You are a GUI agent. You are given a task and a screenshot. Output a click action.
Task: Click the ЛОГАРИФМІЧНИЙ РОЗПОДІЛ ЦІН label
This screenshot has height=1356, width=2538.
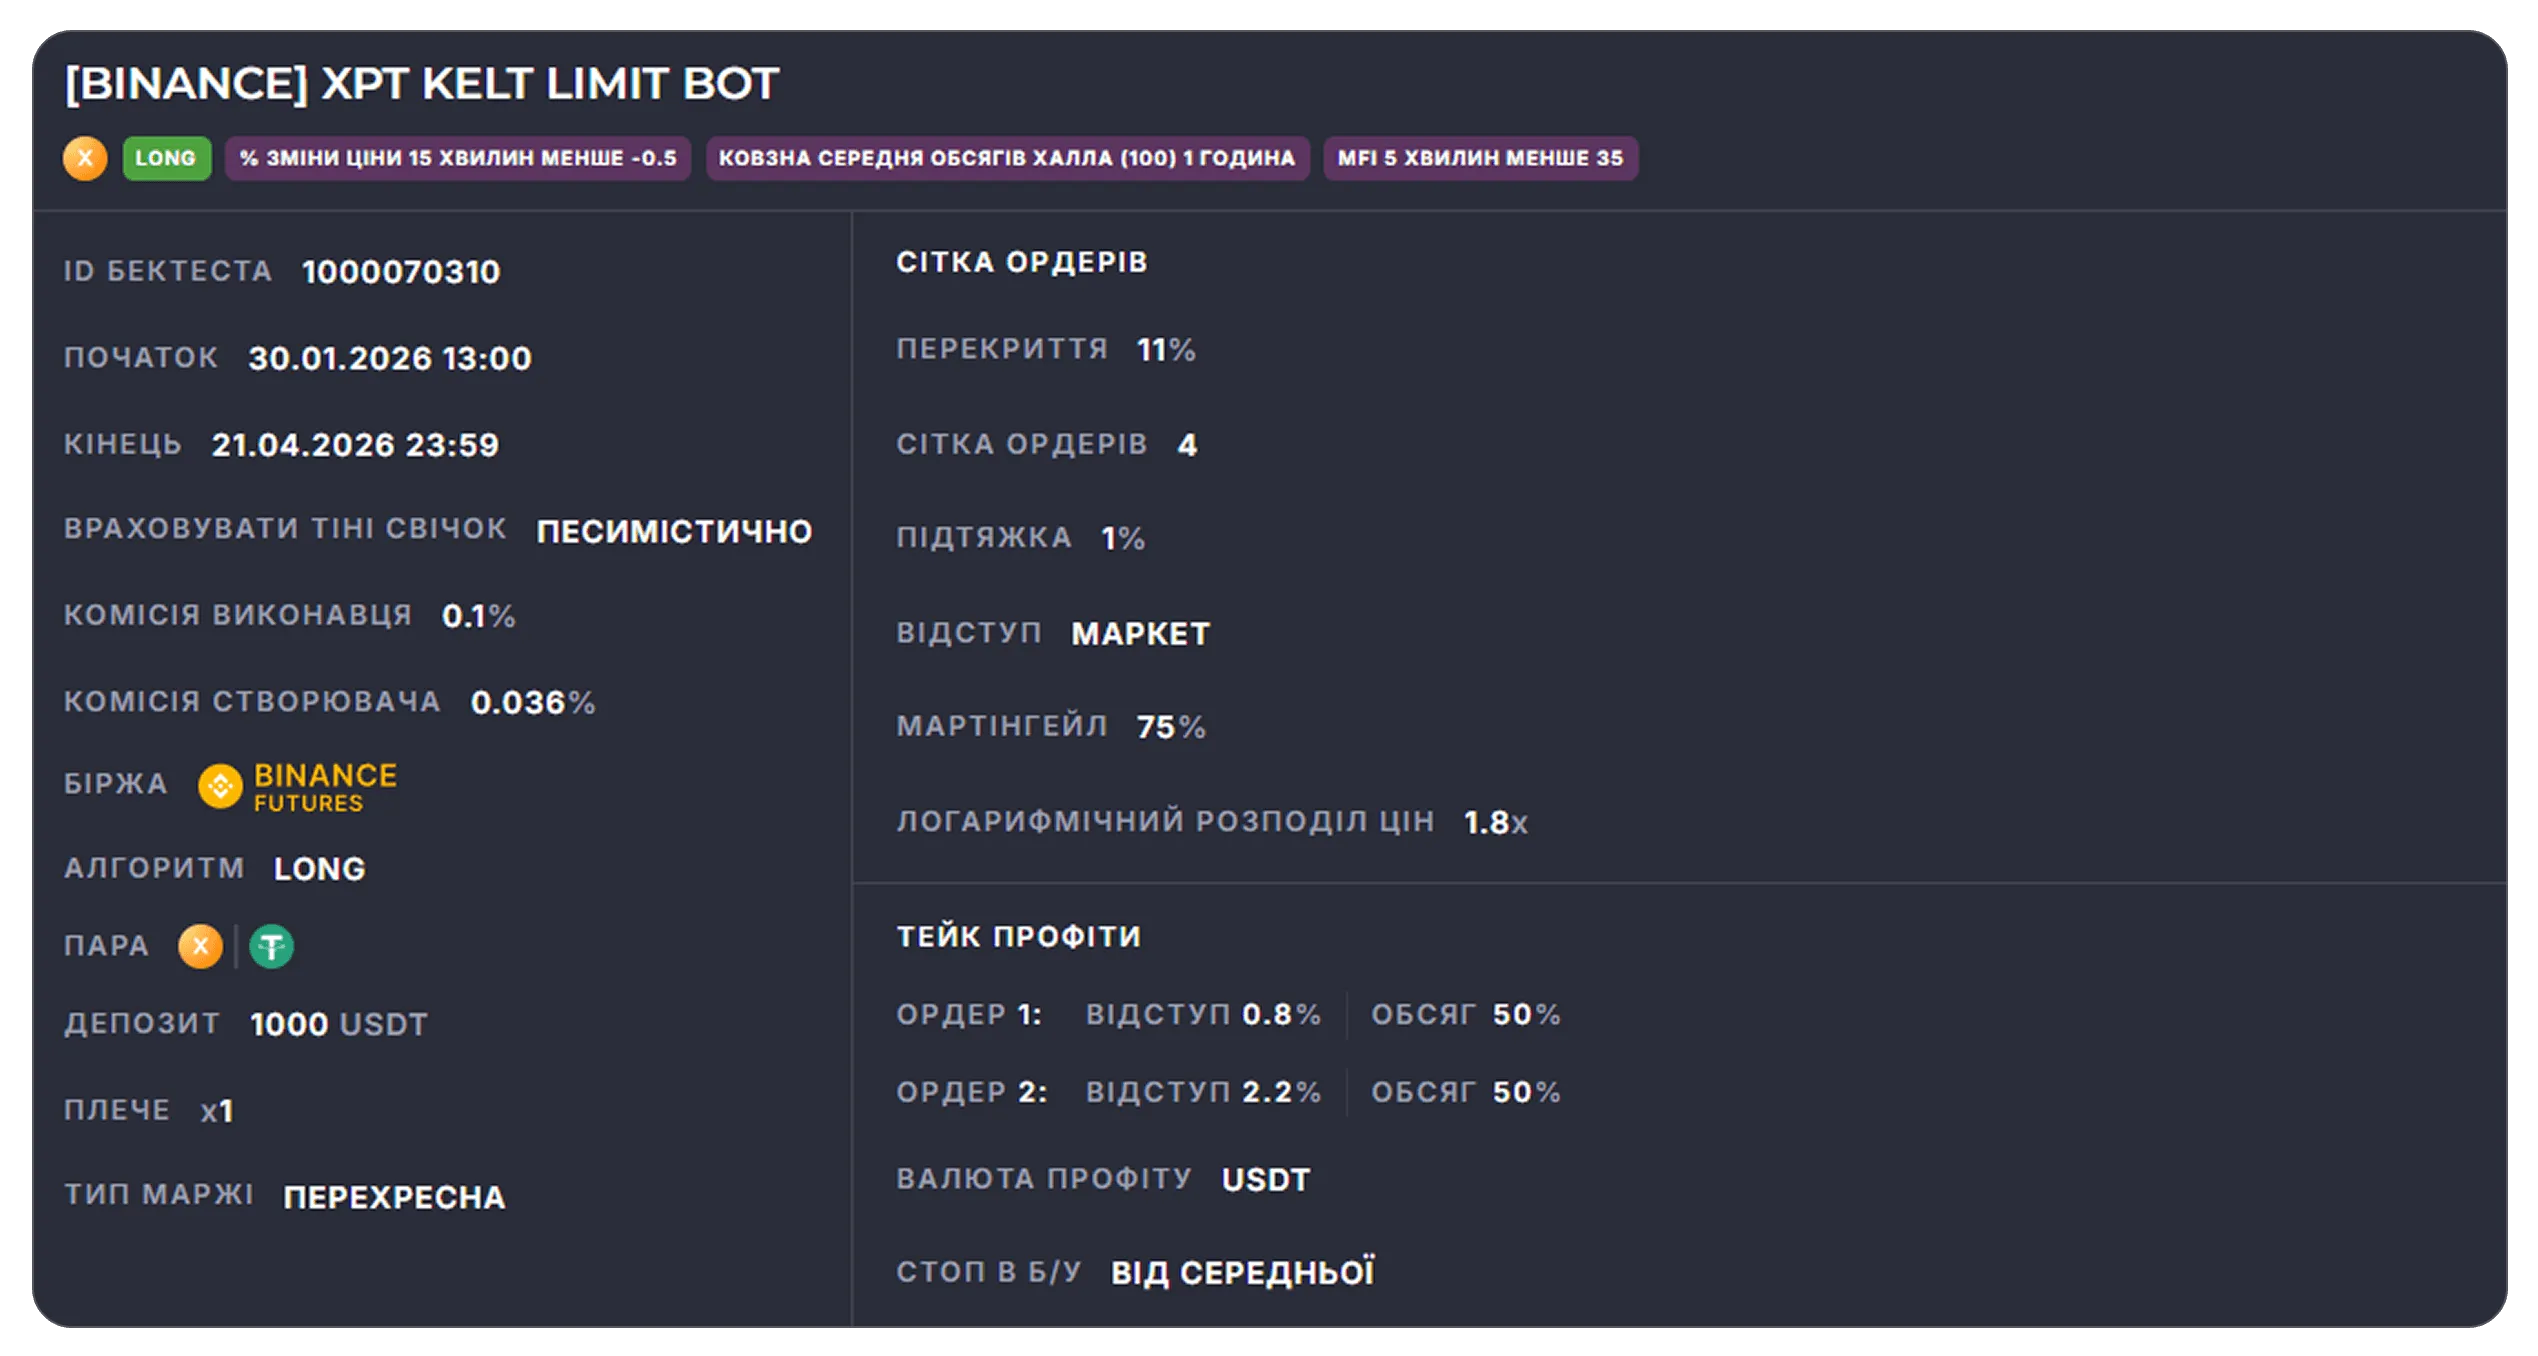[1166, 822]
